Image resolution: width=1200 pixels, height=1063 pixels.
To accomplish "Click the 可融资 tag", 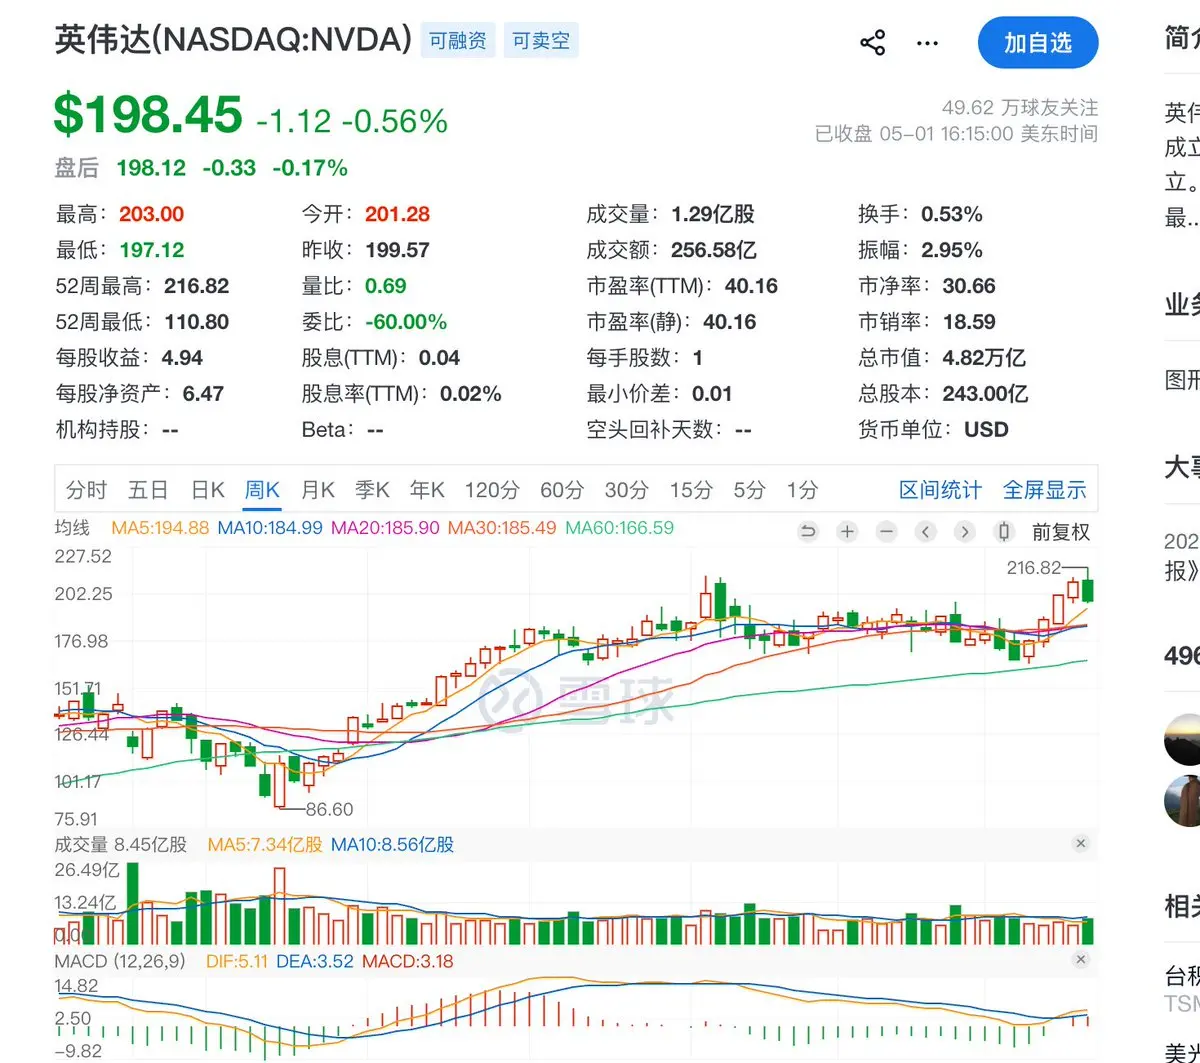I will [458, 40].
